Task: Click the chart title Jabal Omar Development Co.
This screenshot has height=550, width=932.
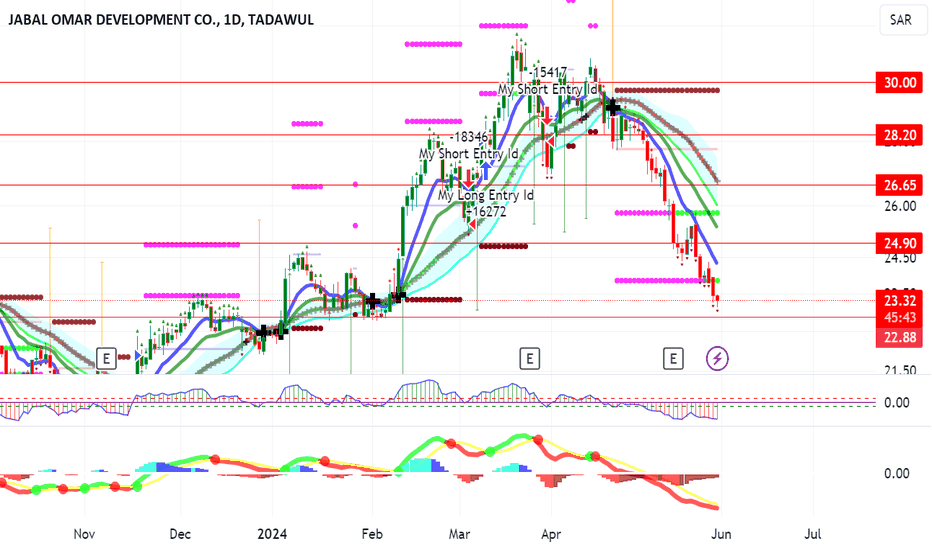Action: click(x=161, y=20)
